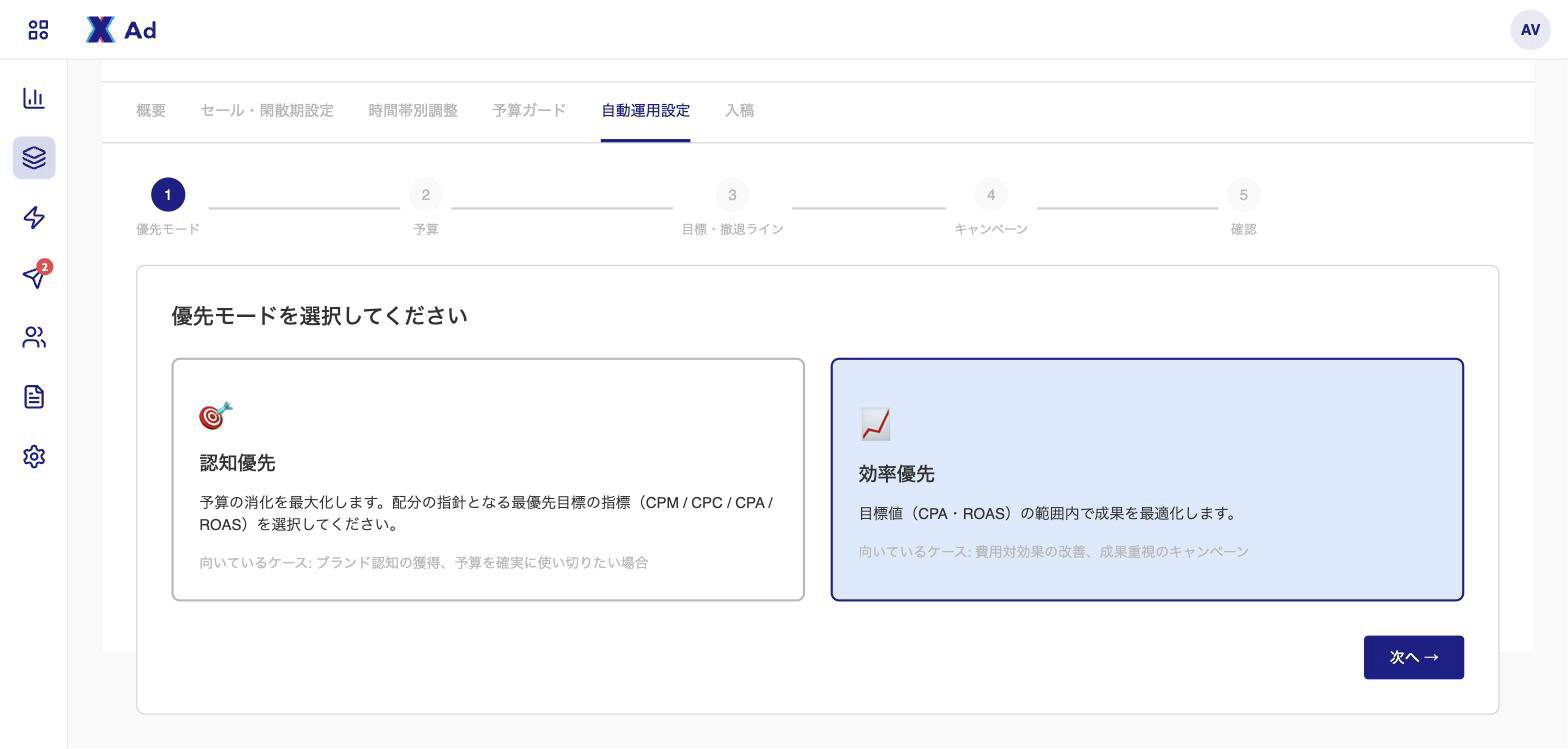1568x749 pixels.
Task: Select the 自動運用設定 tab
Action: coord(645,111)
